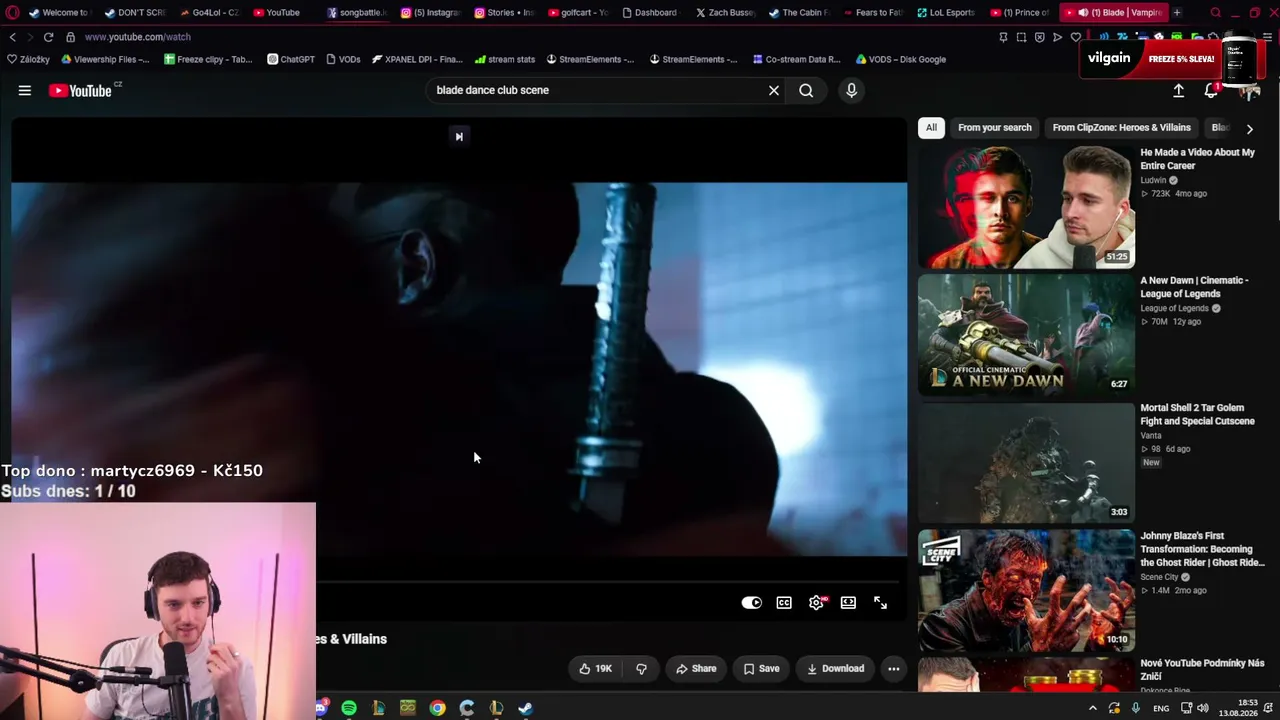Open 'Nové YouTube Podmínky Nás Zničí' title

click(1202, 670)
